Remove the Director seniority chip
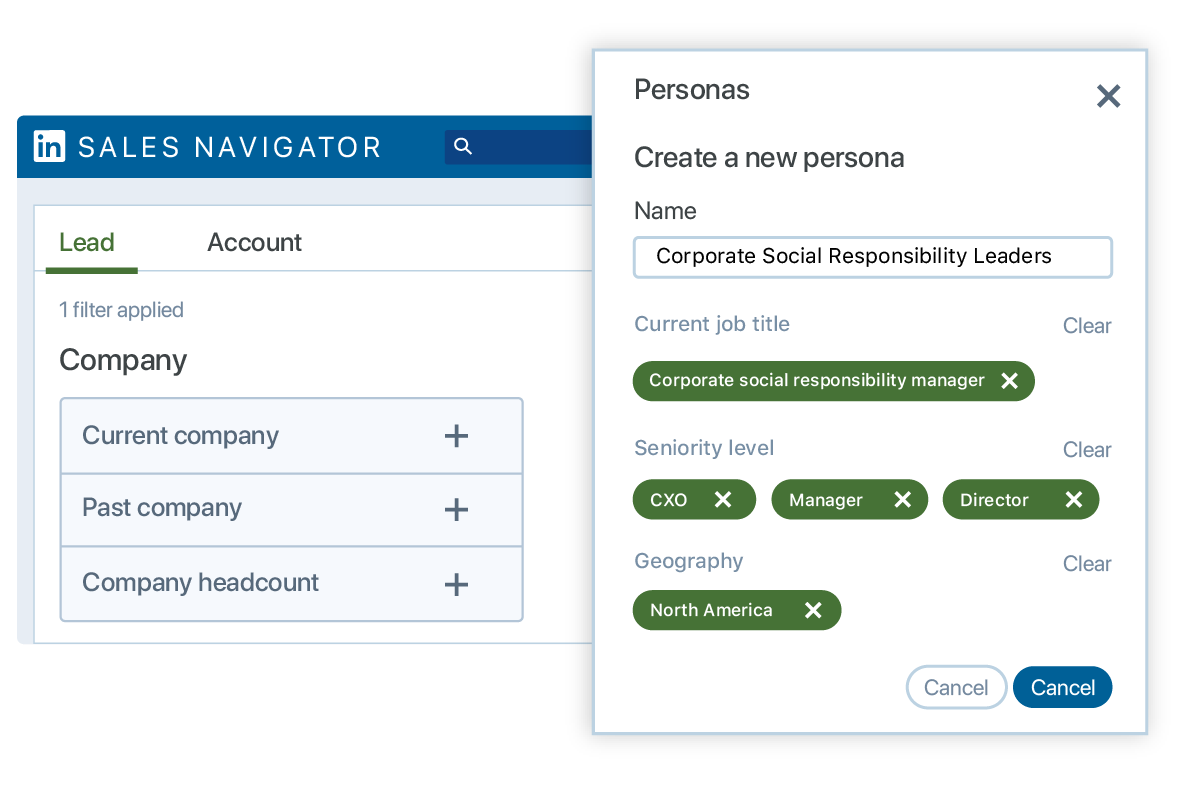The width and height of the screenshot is (1200, 788). 1074,499
